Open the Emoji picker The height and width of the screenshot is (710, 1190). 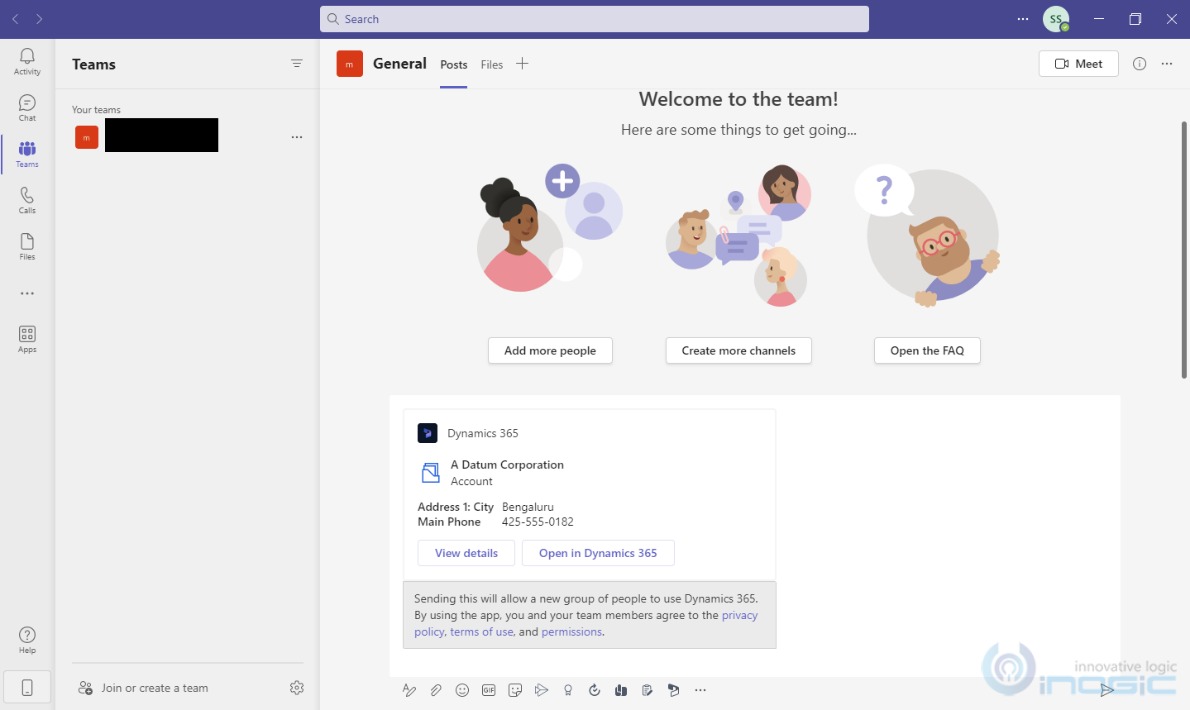point(462,690)
